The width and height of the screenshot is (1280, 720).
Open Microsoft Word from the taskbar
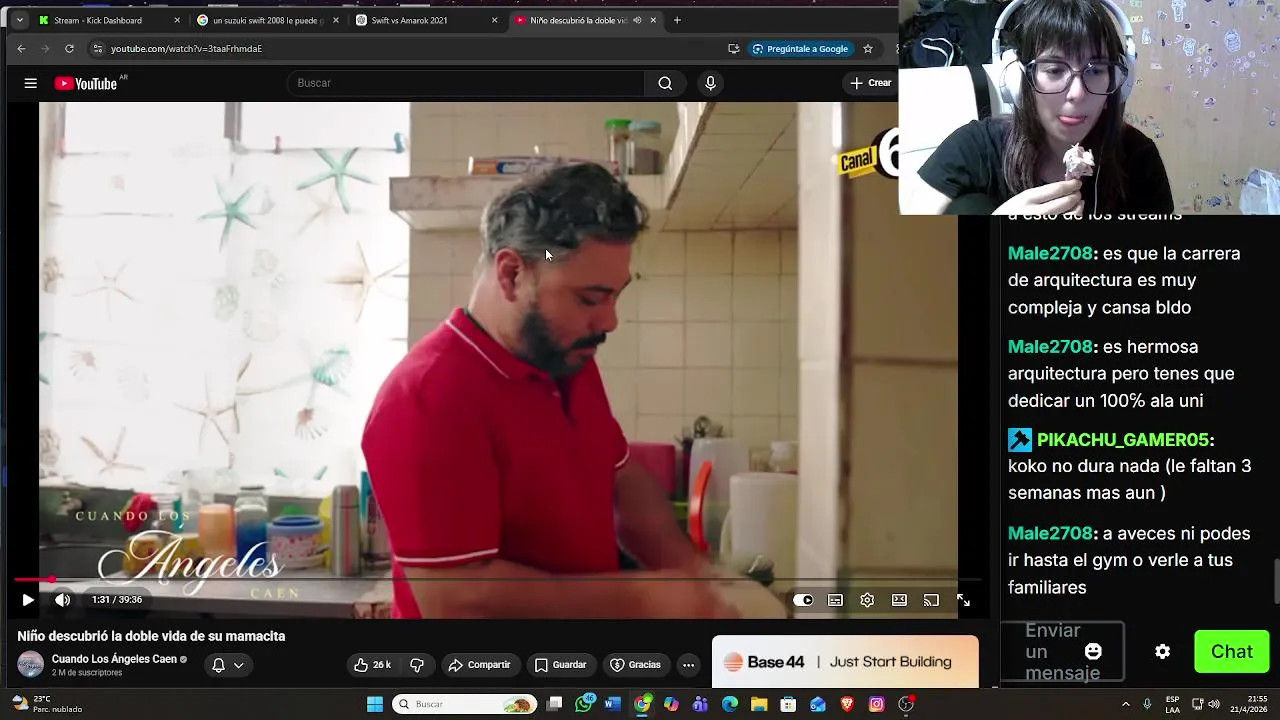[613, 704]
